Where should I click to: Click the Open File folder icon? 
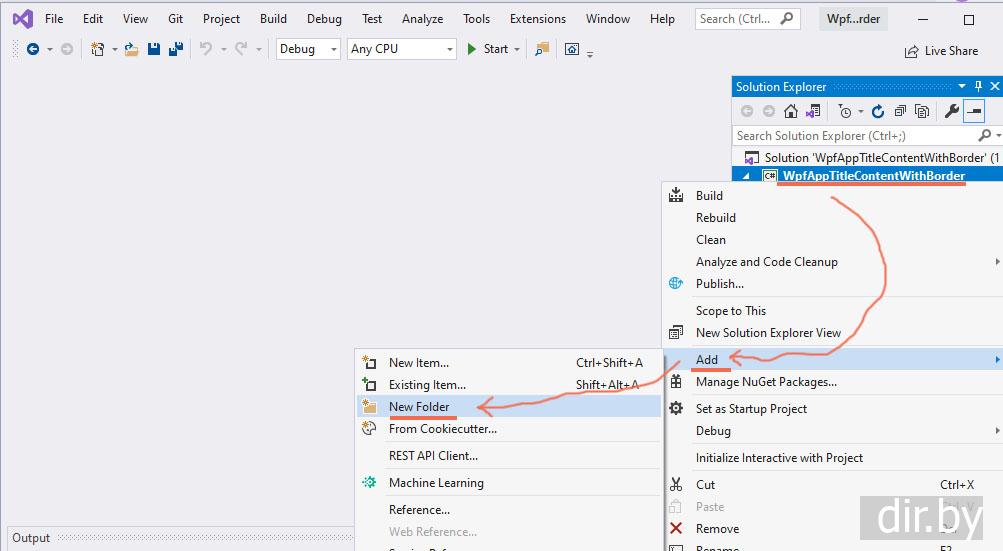(x=131, y=49)
